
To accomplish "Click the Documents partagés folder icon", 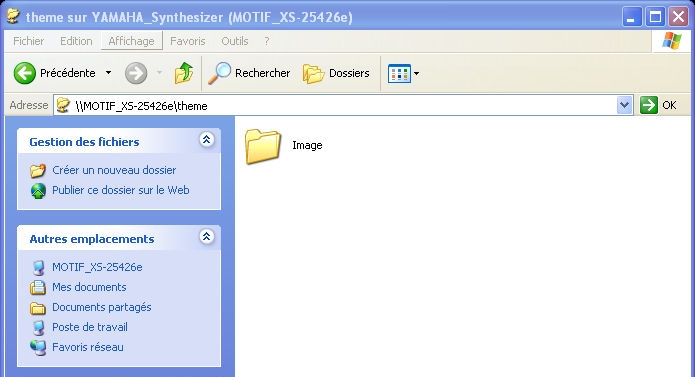I will click(x=38, y=308).
